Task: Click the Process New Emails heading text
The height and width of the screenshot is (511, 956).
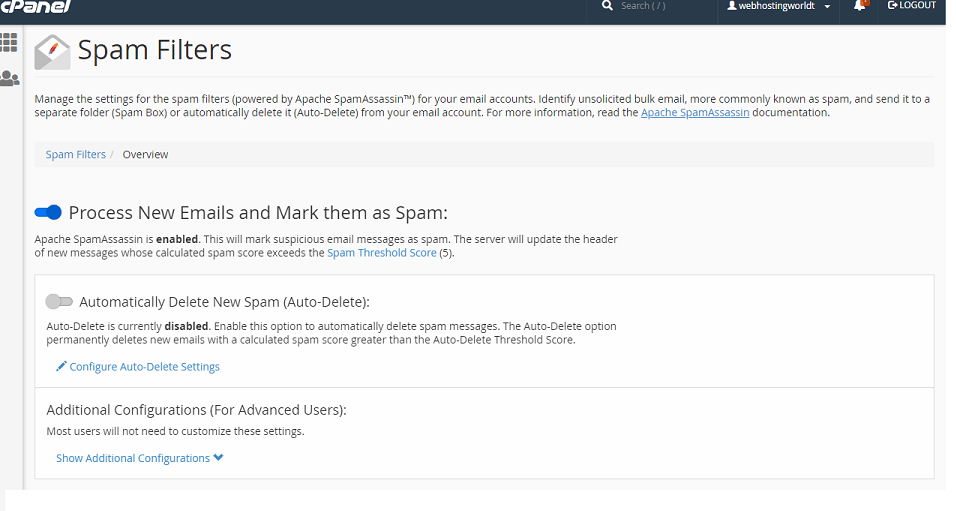Action: (x=258, y=213)
